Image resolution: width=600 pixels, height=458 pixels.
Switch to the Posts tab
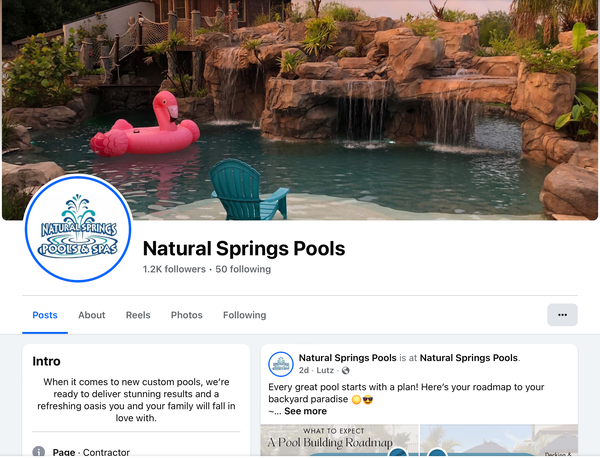(x=45, y=315)
